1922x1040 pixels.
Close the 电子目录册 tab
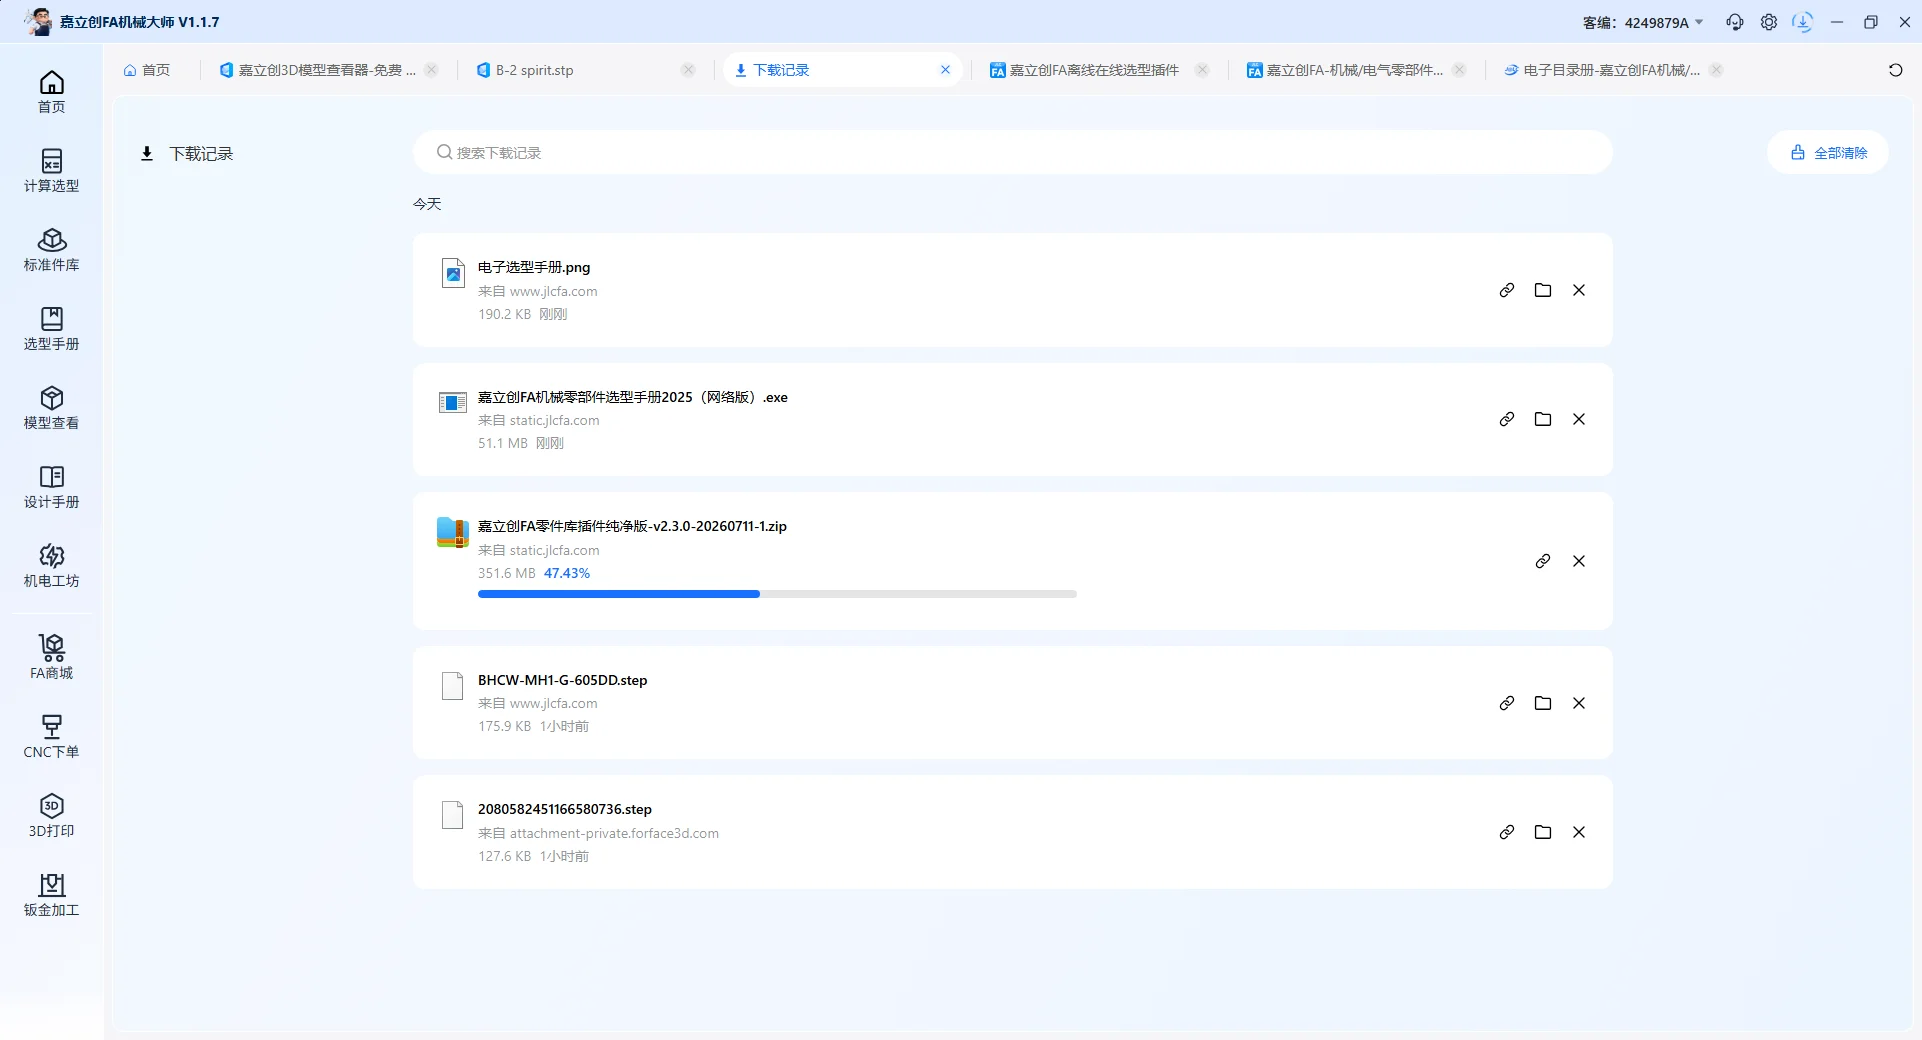click(1716, 70)
